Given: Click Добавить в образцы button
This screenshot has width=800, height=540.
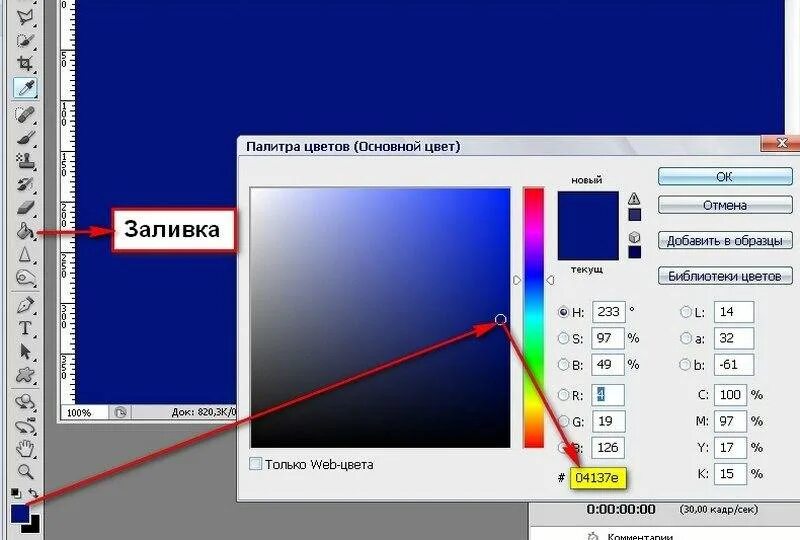Looking at the screenshot, I should click(725, 240).
